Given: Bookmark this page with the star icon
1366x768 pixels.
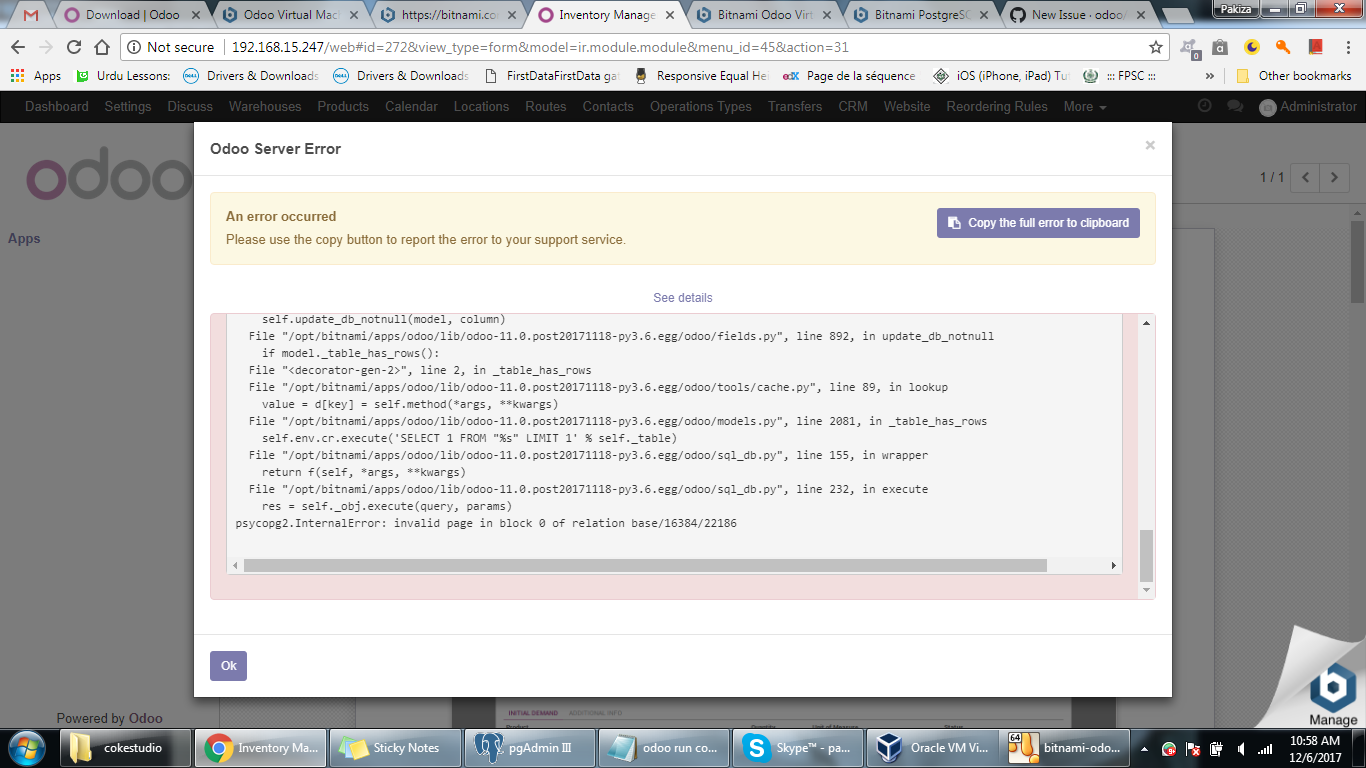Looking at the screenshot, I should 1156,47.
